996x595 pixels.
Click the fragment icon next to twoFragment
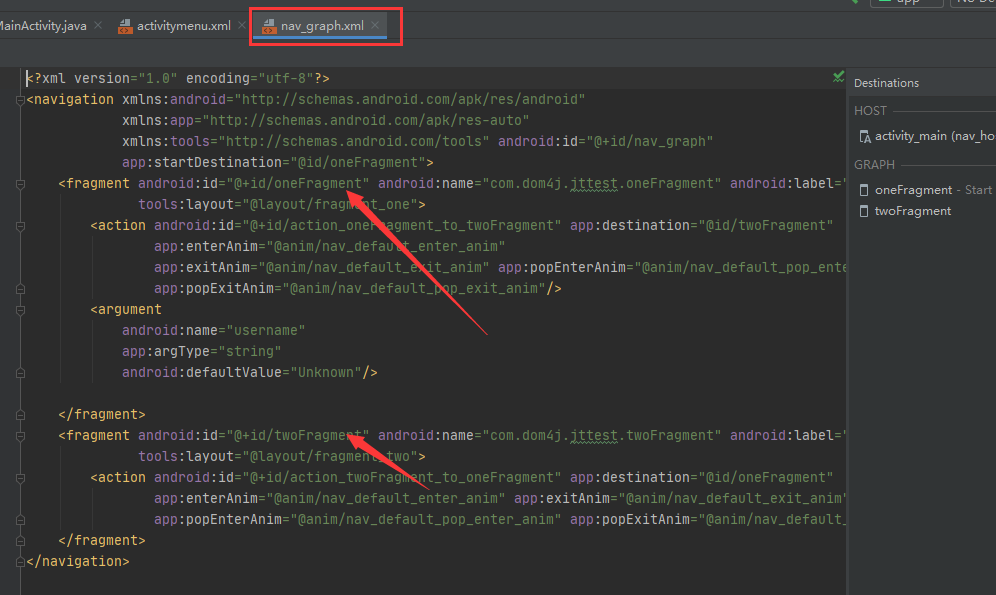[x=864, y=211]
